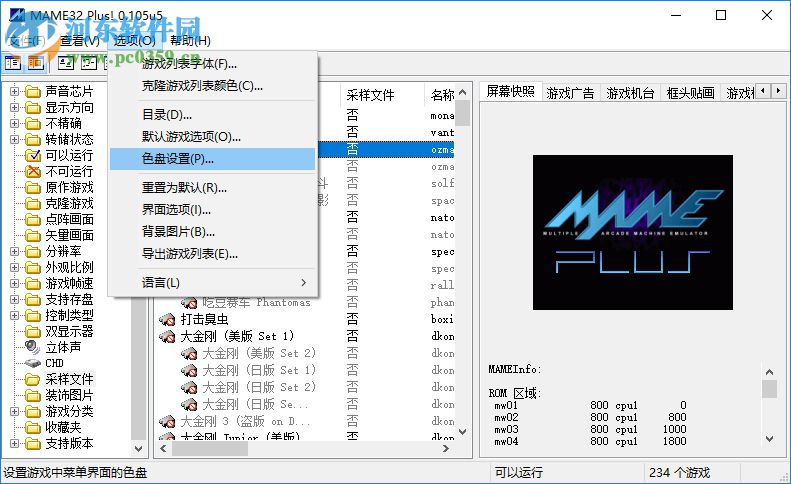This screenshot has width=791, height=484.
Task: Click the icon beside 大金刚 (美版 Set 1)
Action: tap(167, 337)
